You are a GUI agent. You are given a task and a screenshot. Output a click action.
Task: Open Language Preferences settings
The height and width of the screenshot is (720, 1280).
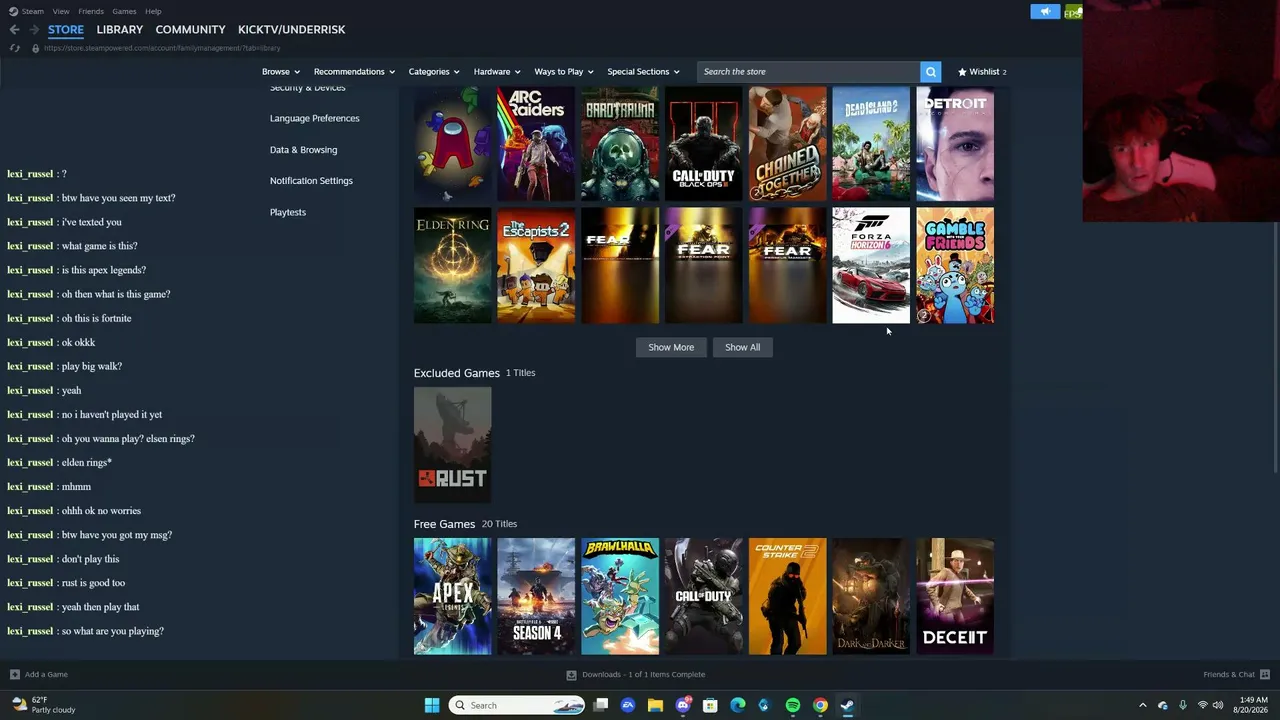click(x=314, y=118)
